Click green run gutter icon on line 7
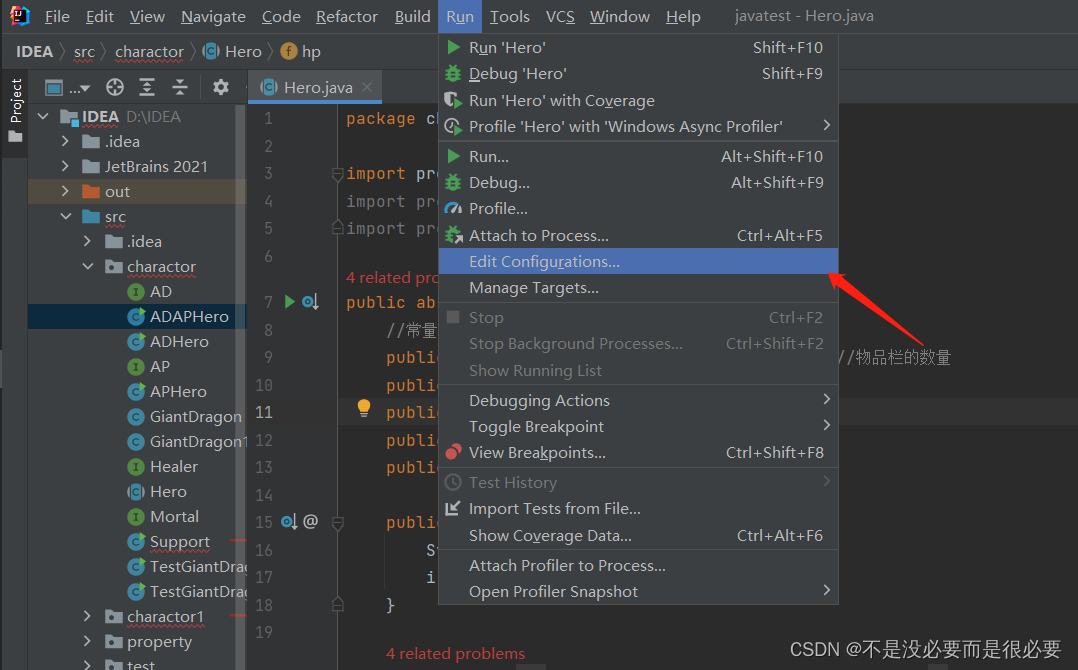Image resolution: width=1078 pixels, height=670 pixels. pos(290,301)
